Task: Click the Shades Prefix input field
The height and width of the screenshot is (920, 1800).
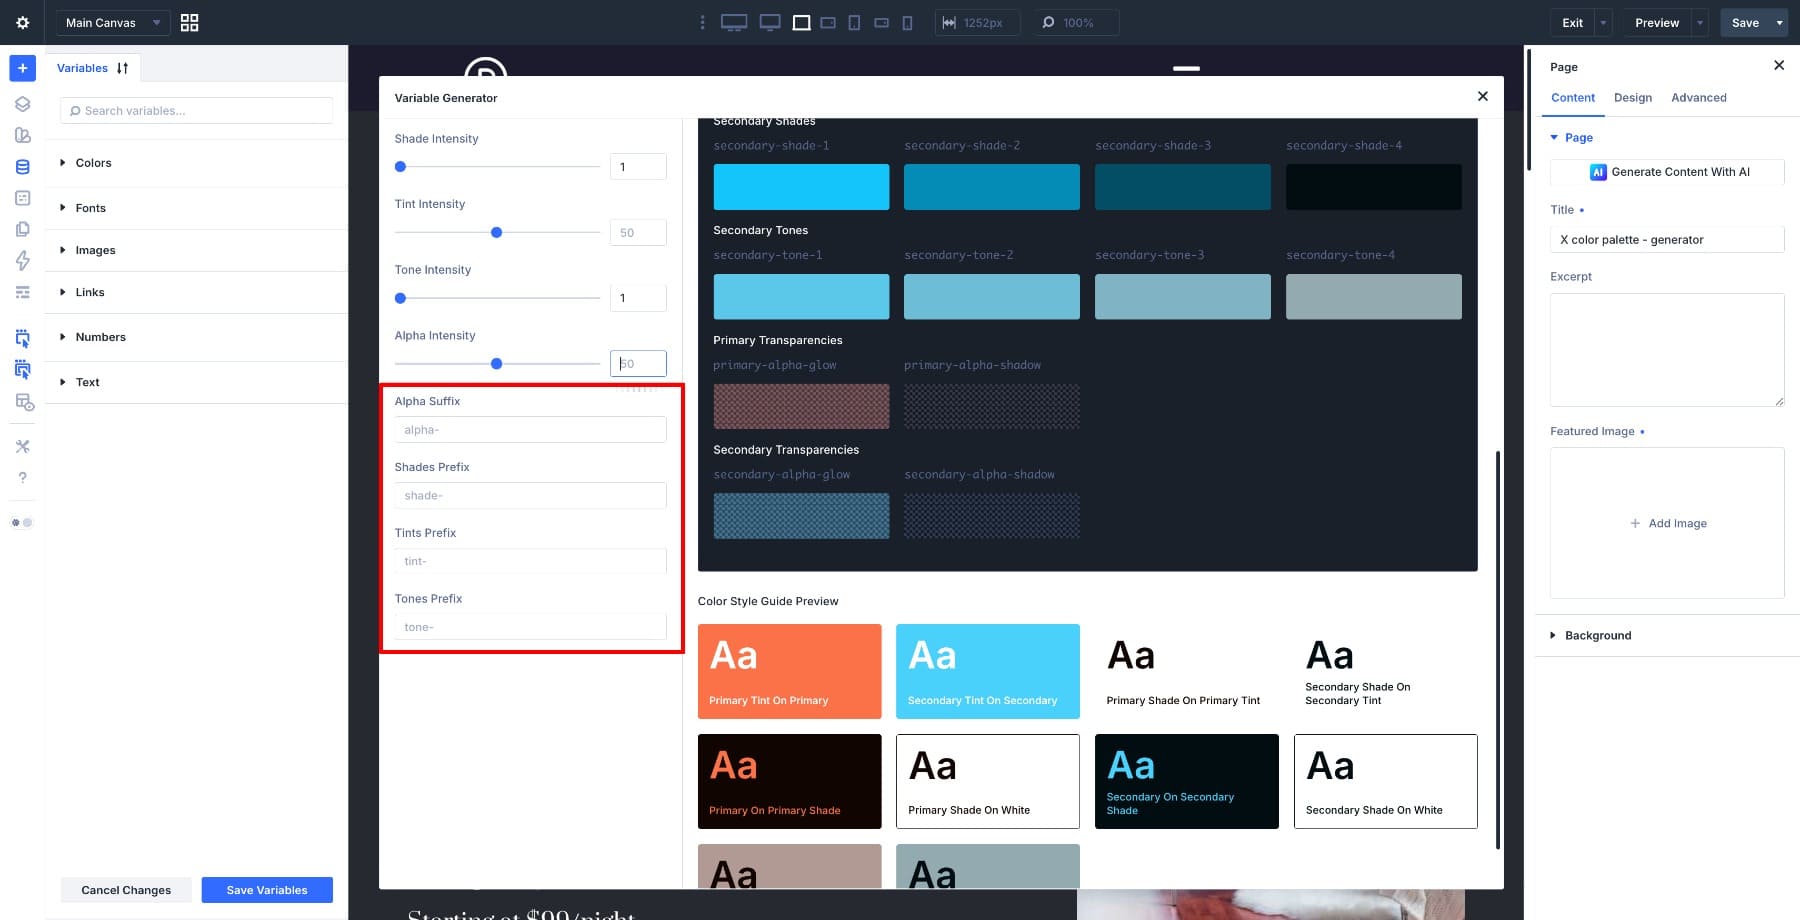Action: pos(530,496)
